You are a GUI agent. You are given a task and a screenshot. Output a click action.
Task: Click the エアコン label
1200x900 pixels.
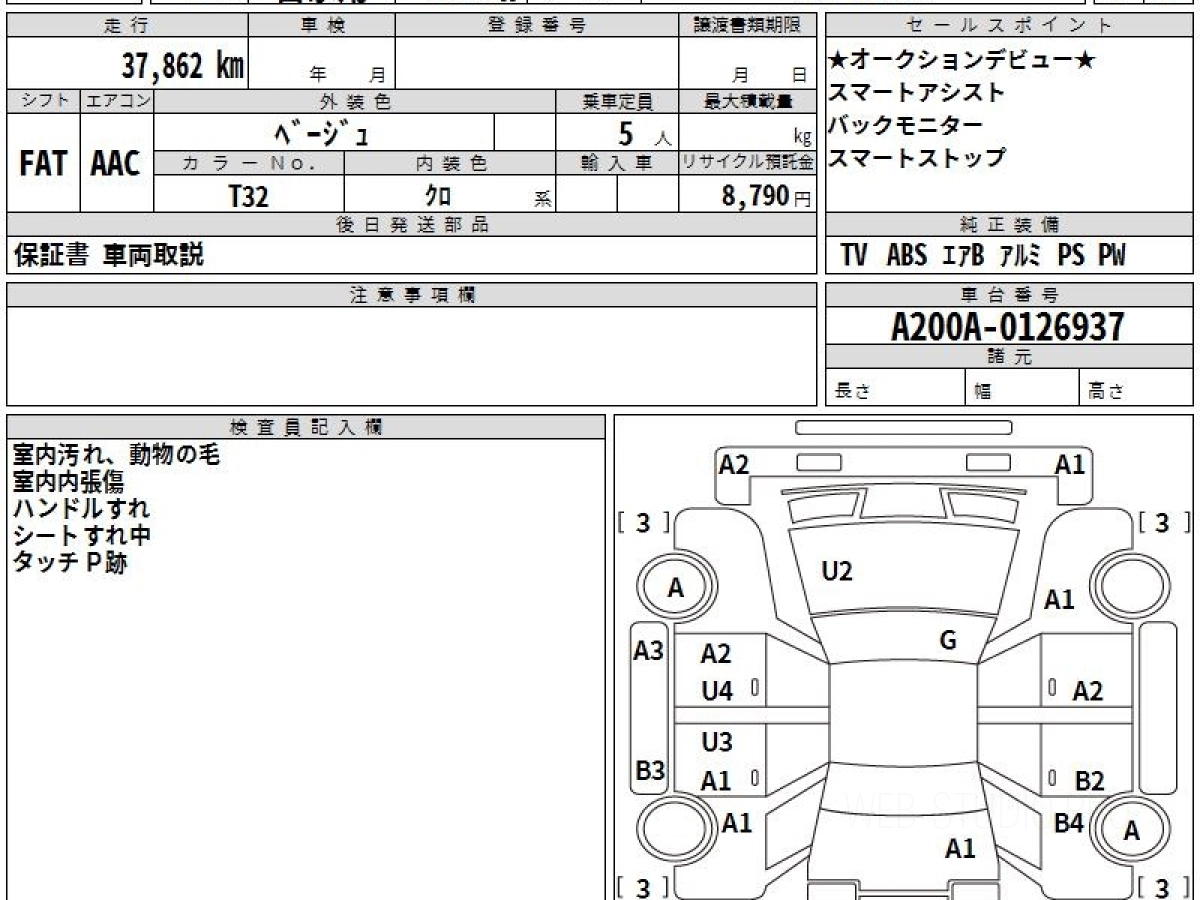[x=117, y=101]
